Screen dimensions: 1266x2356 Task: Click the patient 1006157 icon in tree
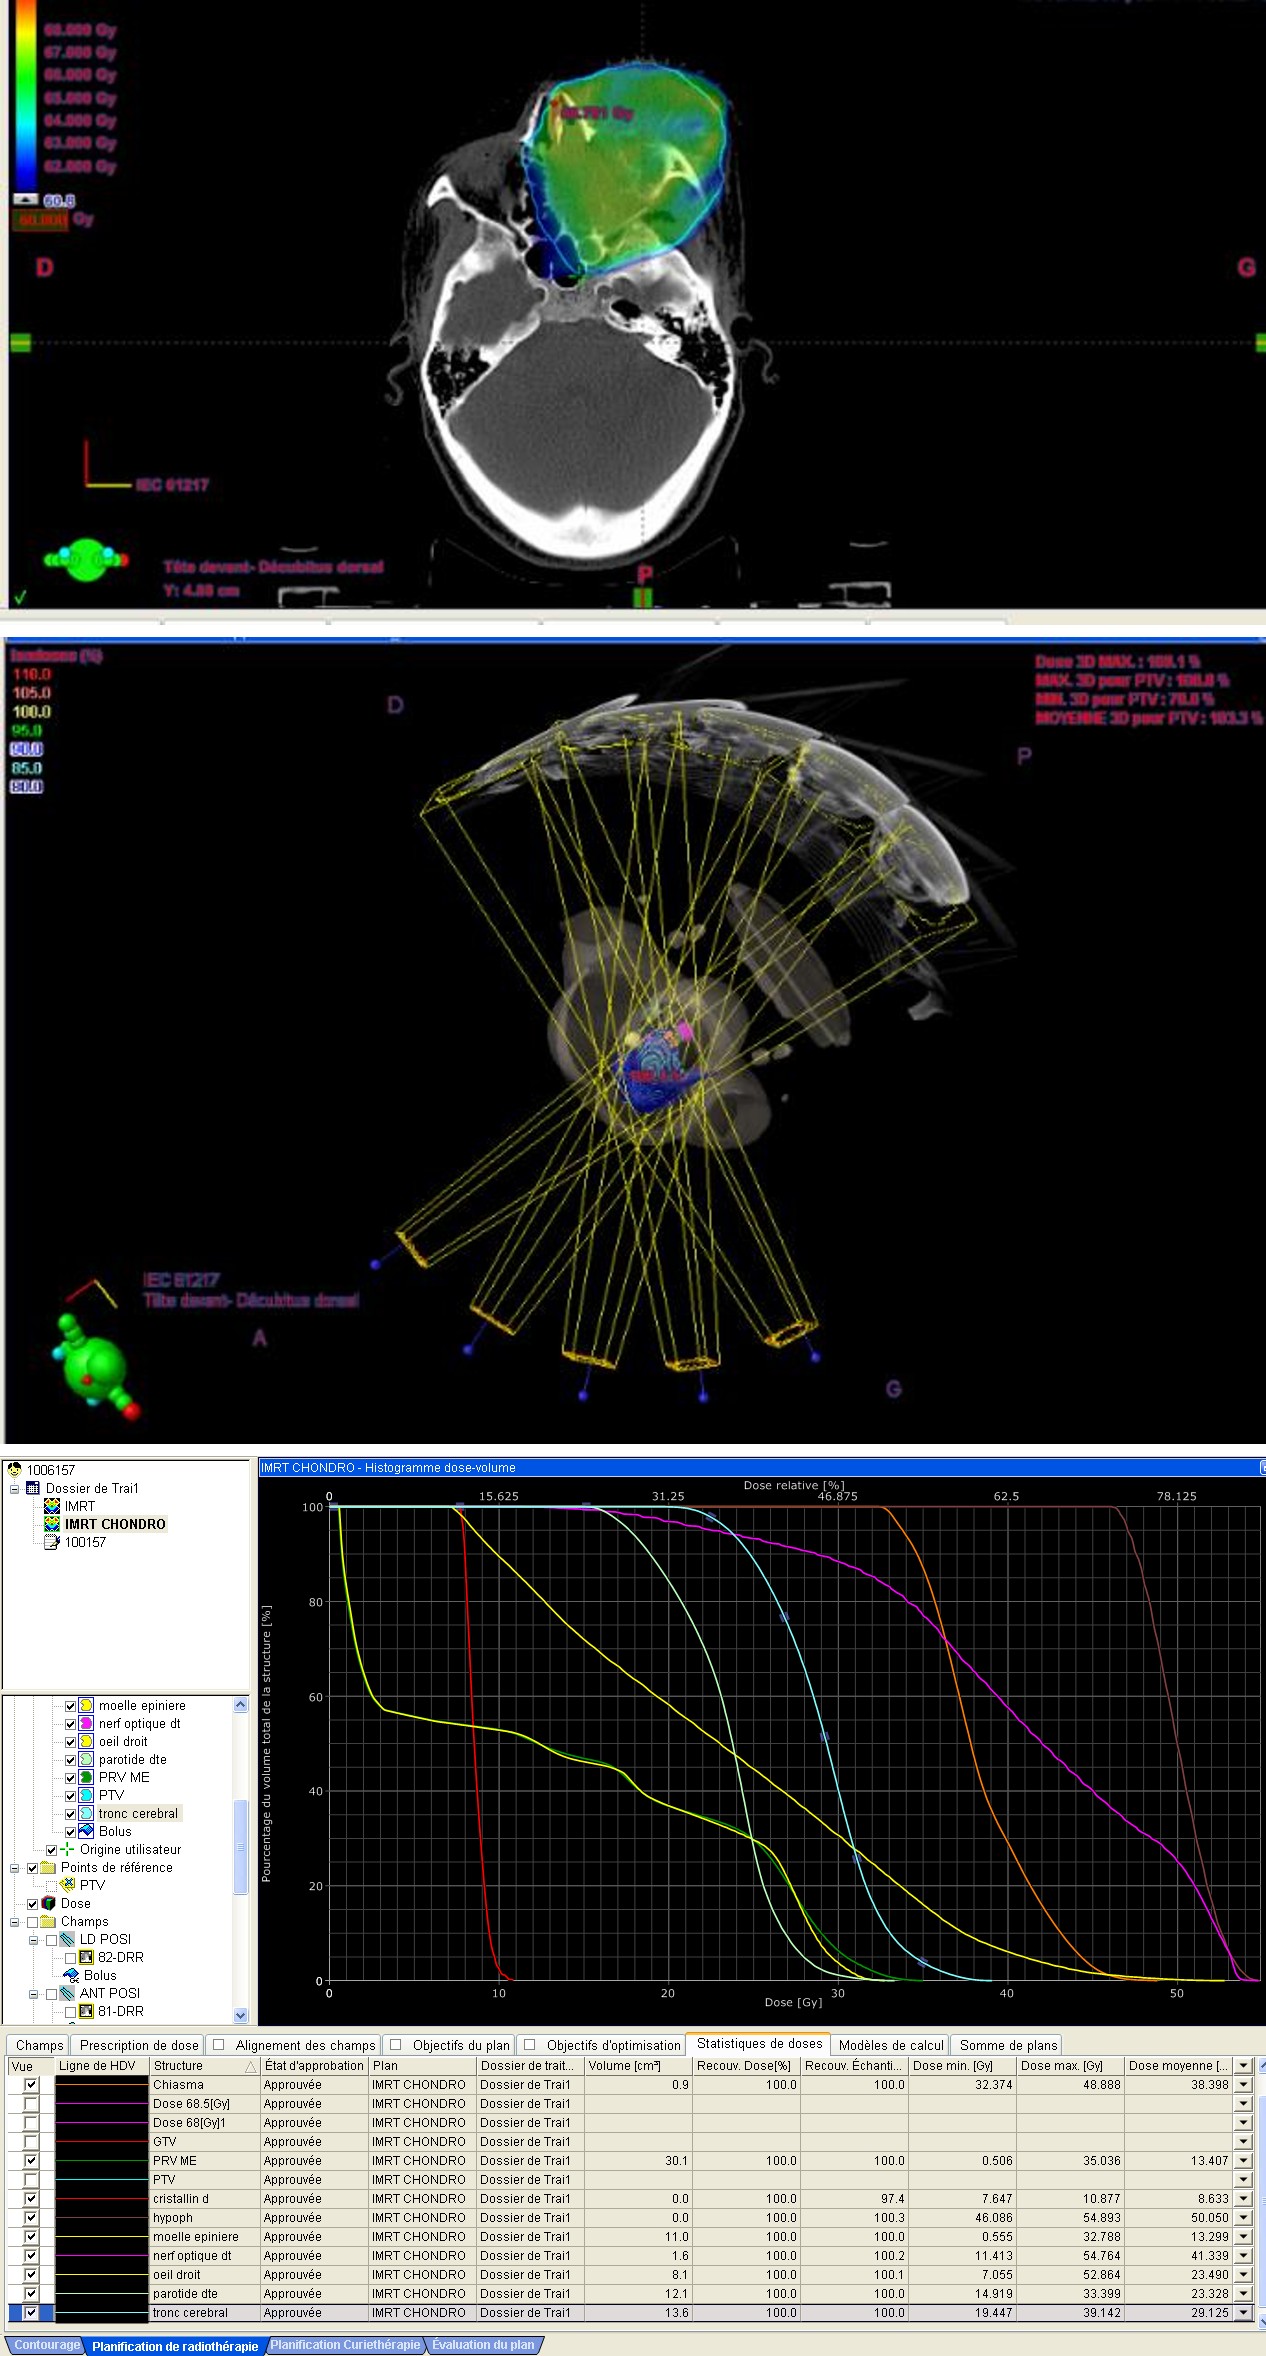15,1470
